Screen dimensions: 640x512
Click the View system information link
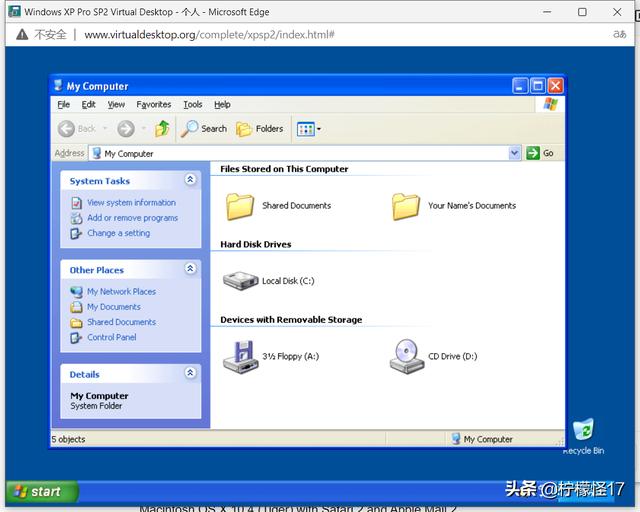[131, 202]
